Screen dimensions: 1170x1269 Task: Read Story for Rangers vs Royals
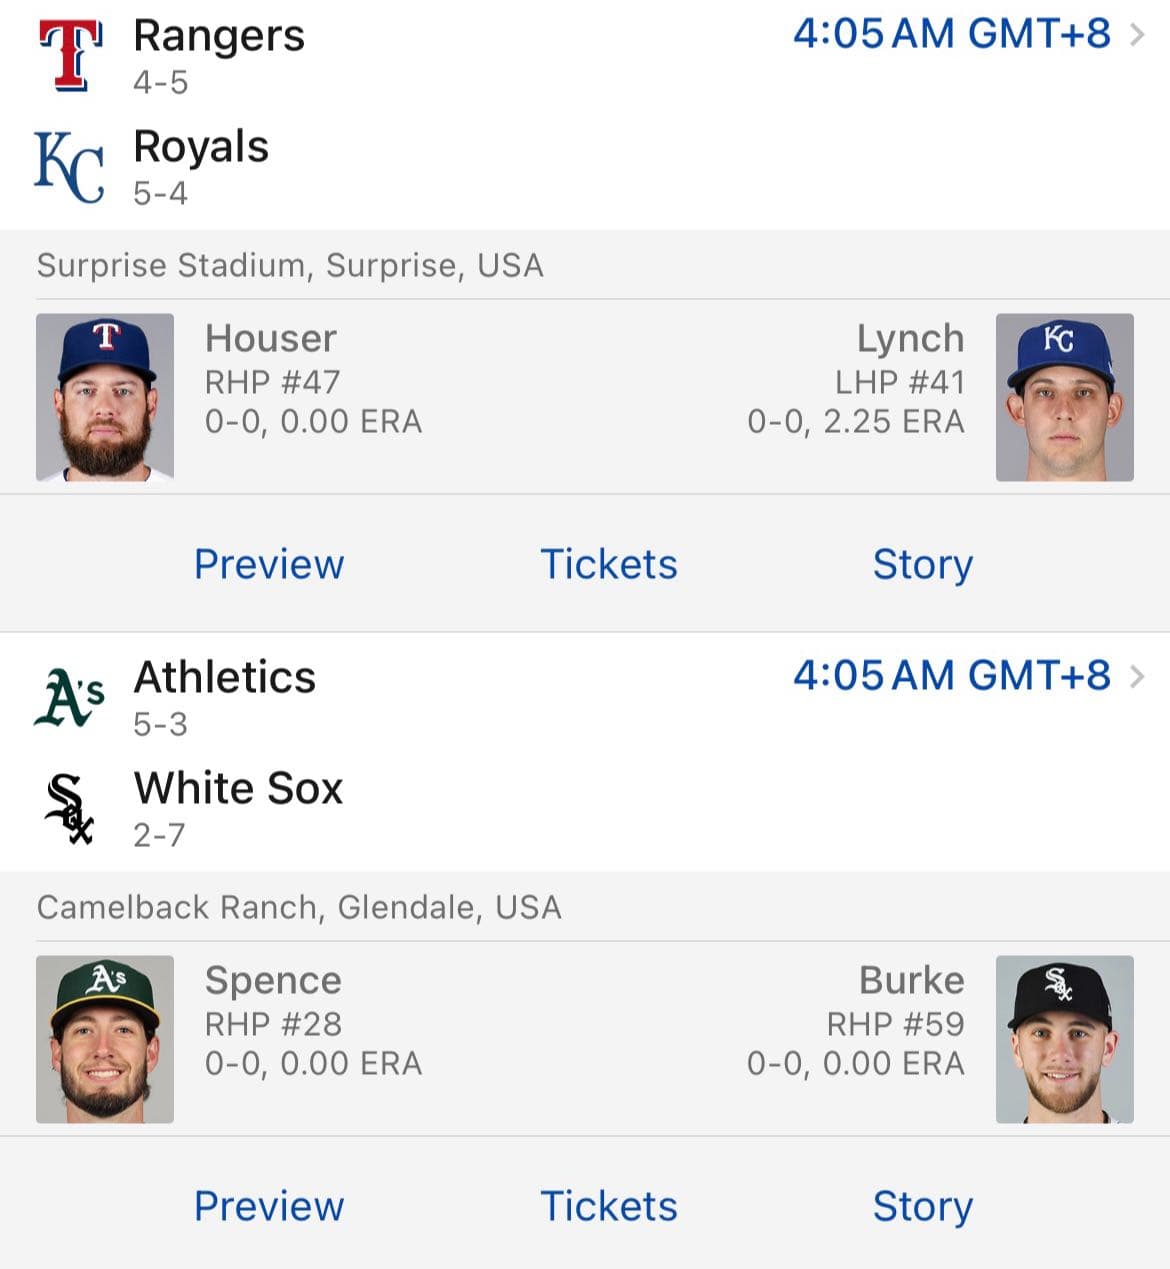coord(922,564)
